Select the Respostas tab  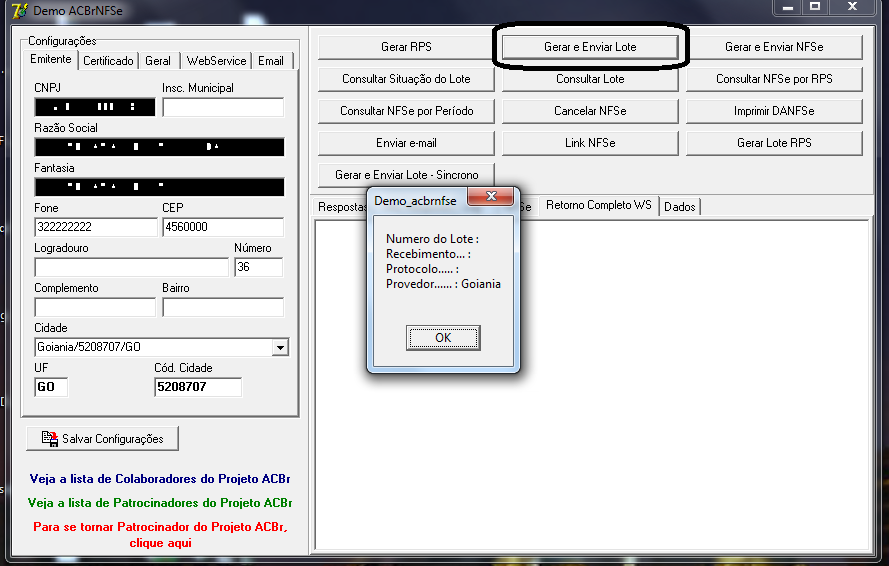pos(342,207)
